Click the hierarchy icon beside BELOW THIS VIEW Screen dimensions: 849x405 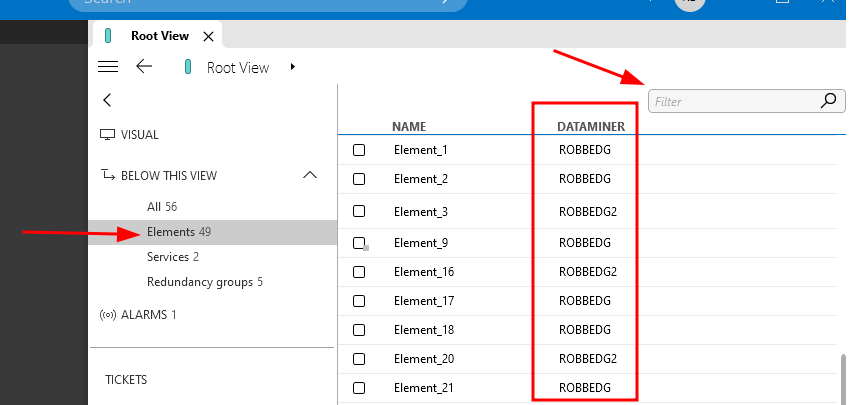coord(108,175)
